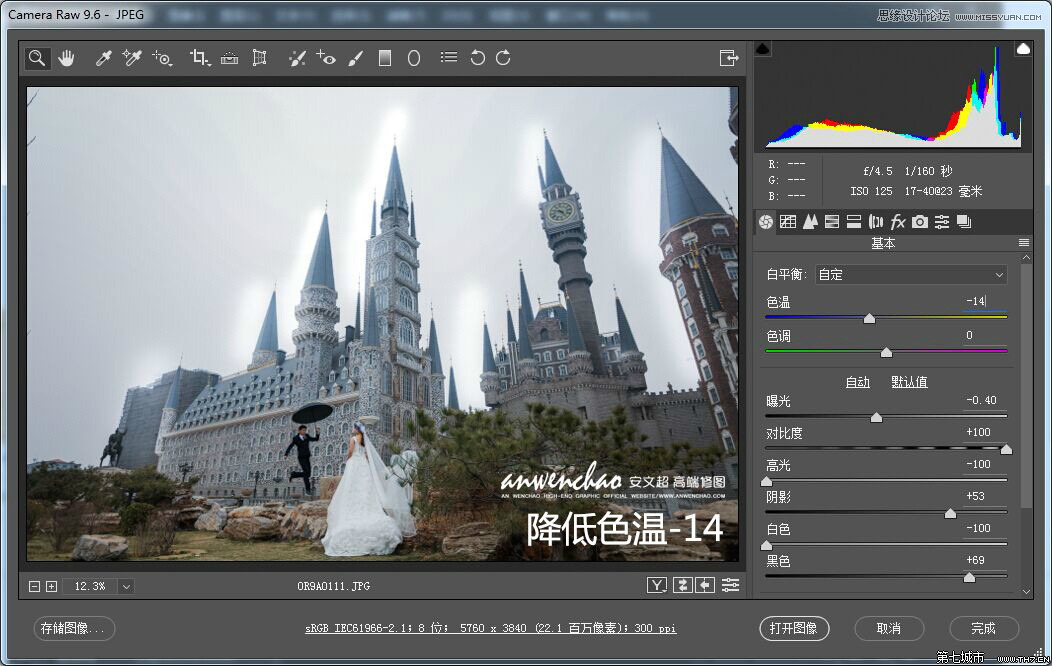Open the Split Toning panel tab
Screen dimensions: 1052x666
coord(854,221)
